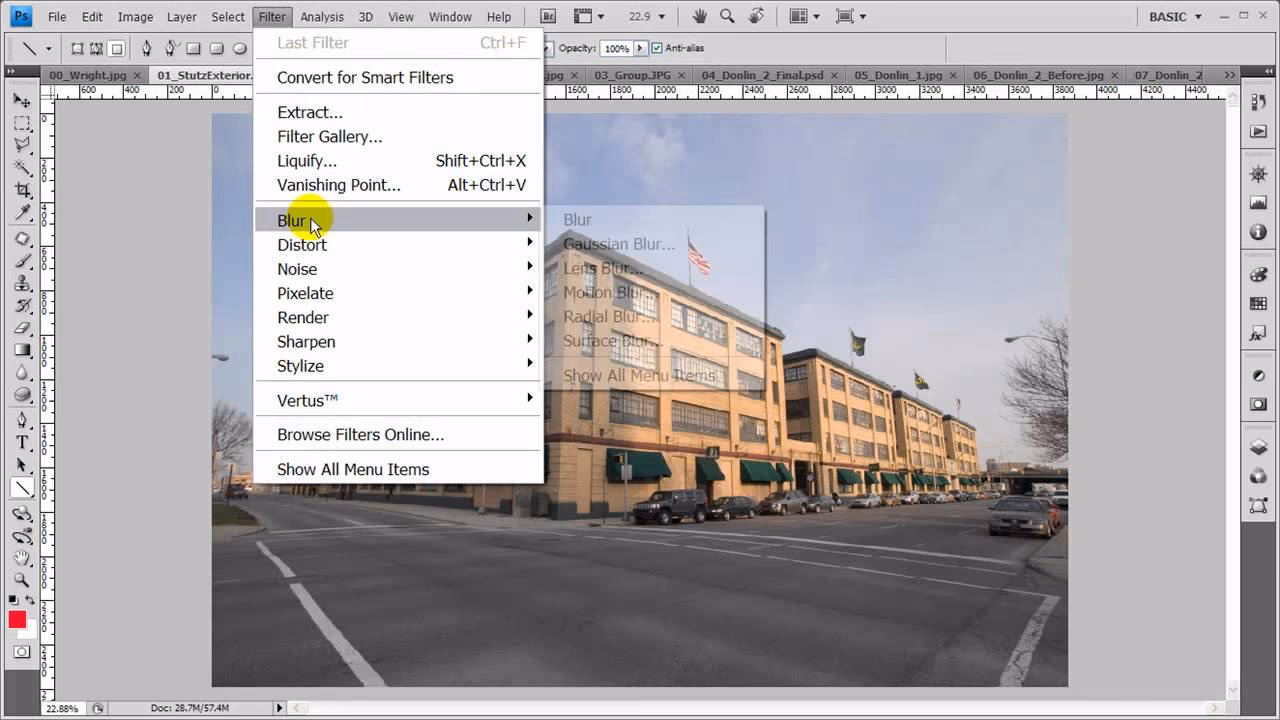Click the status bar zoom percentage field

[x=61, y=708]
